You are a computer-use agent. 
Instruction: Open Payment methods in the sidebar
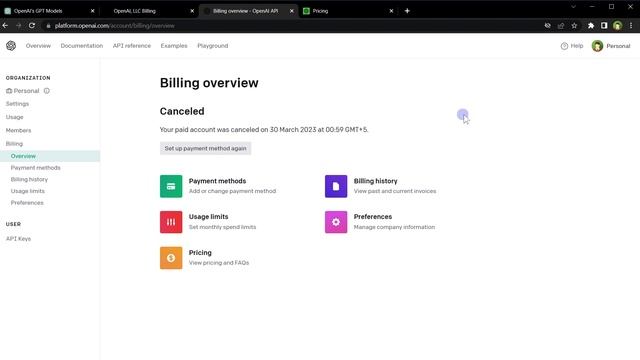pyautogui.click(x=36, y=168)
